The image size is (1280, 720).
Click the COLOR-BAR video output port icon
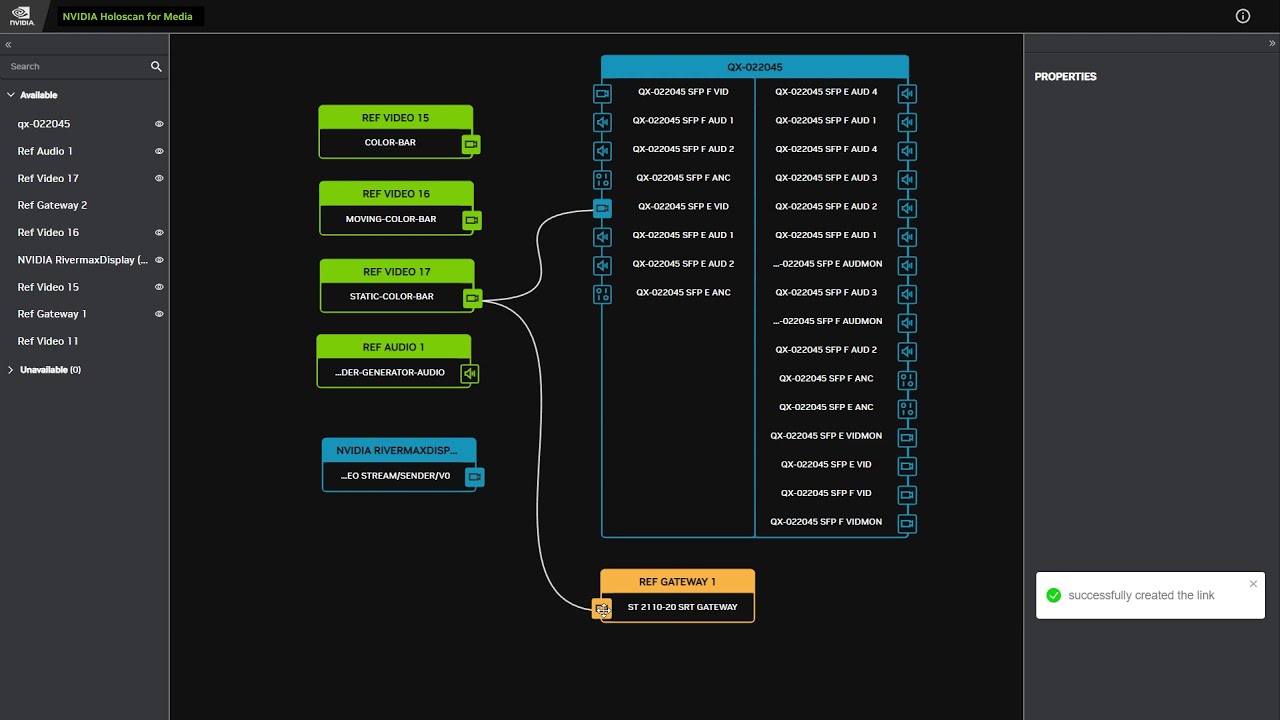point(471,144)
